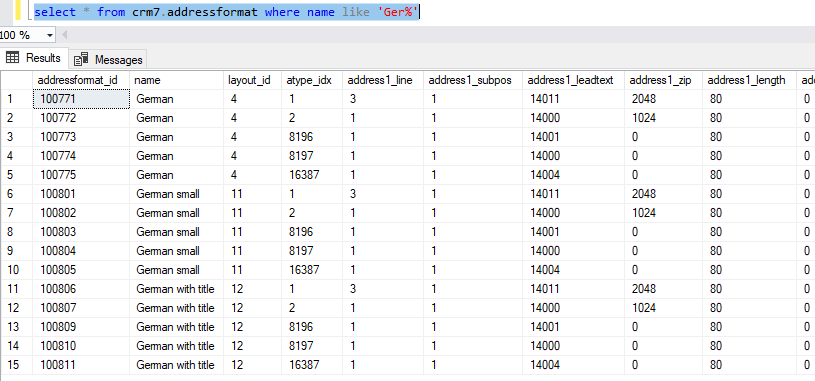This screenshot has height=381, width=815.
Task: Switch to the Messages tab
Action: click(x=109, y=60)
